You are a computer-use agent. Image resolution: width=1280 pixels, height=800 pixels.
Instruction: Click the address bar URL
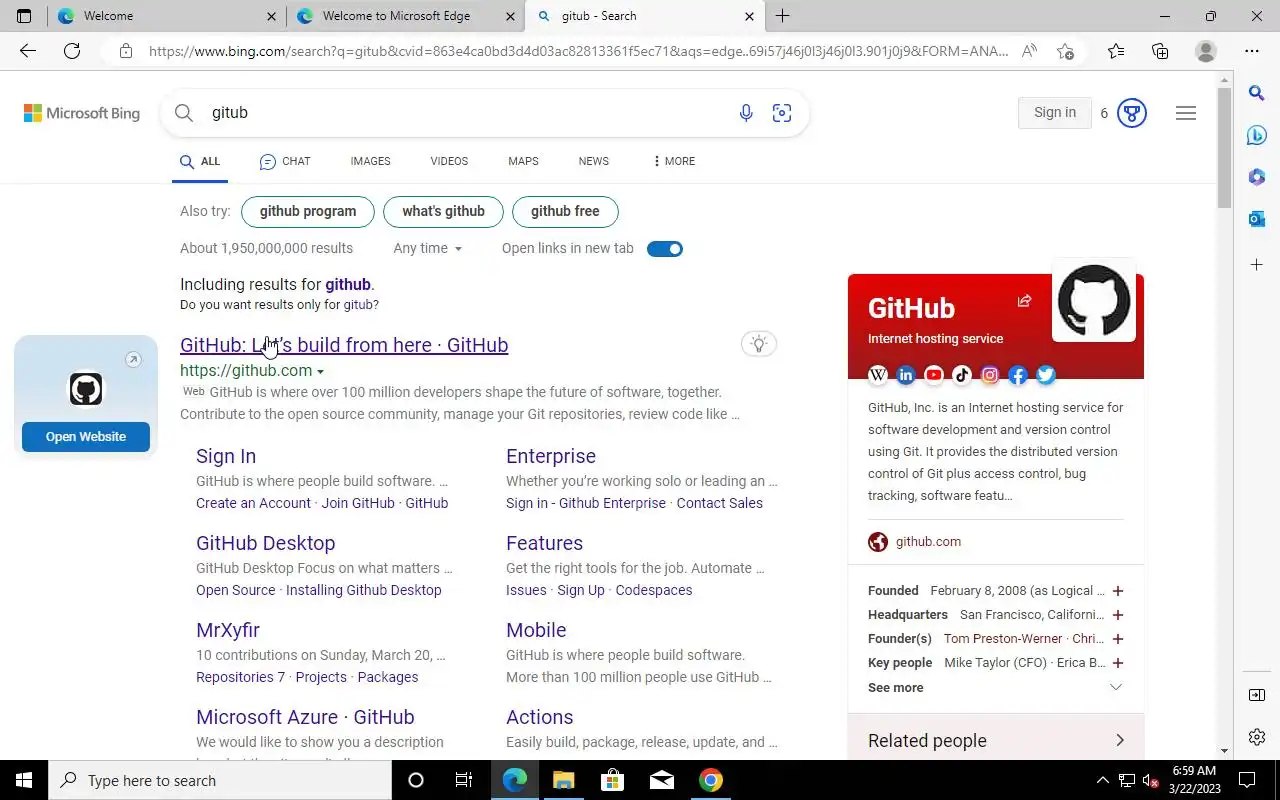tap(578, 51)
